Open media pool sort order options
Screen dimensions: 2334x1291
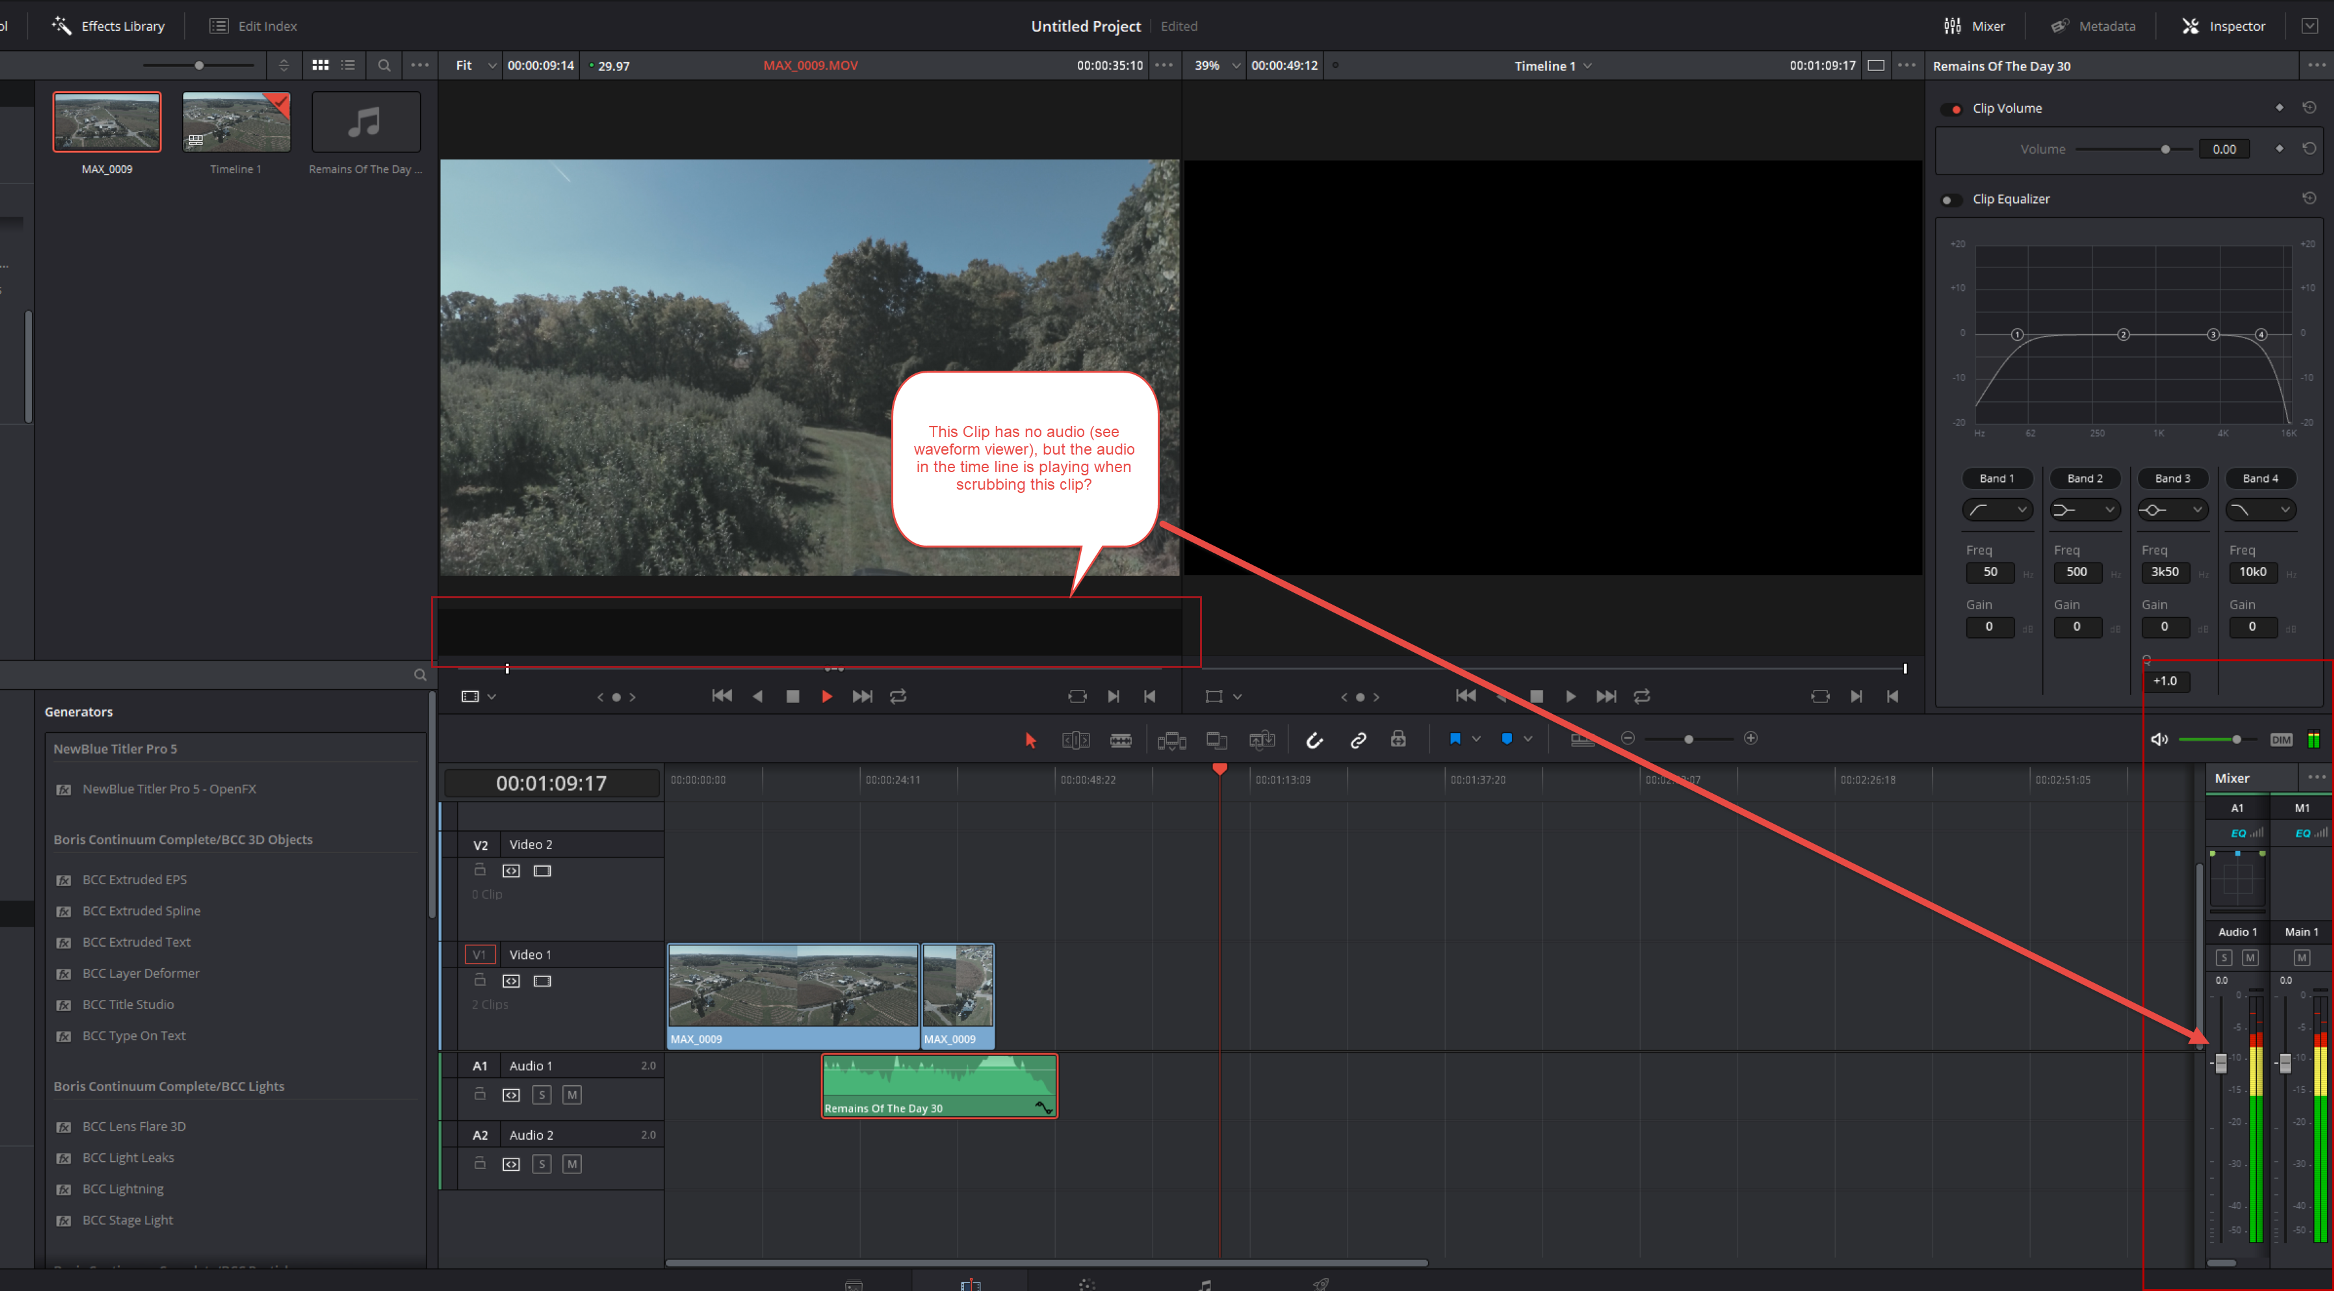pyautogui.click(x=284, y=65)
